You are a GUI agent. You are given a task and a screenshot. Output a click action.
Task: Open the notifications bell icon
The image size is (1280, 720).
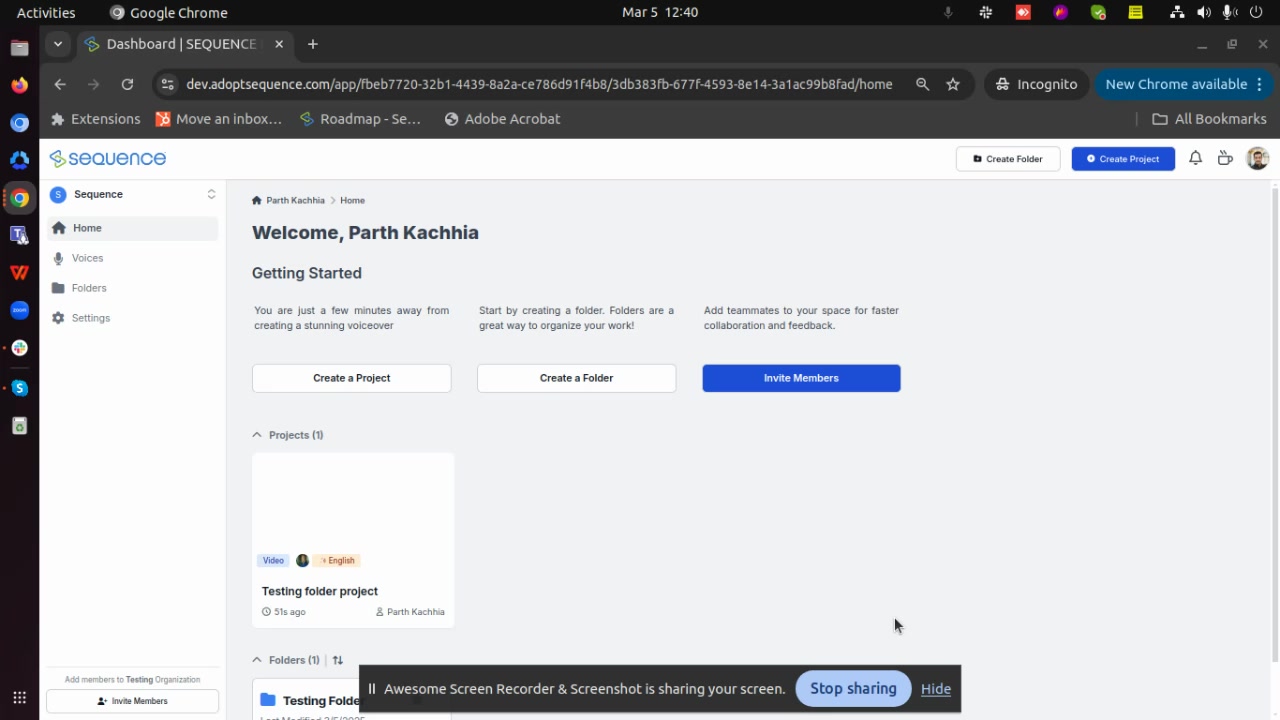[1195, 158]
